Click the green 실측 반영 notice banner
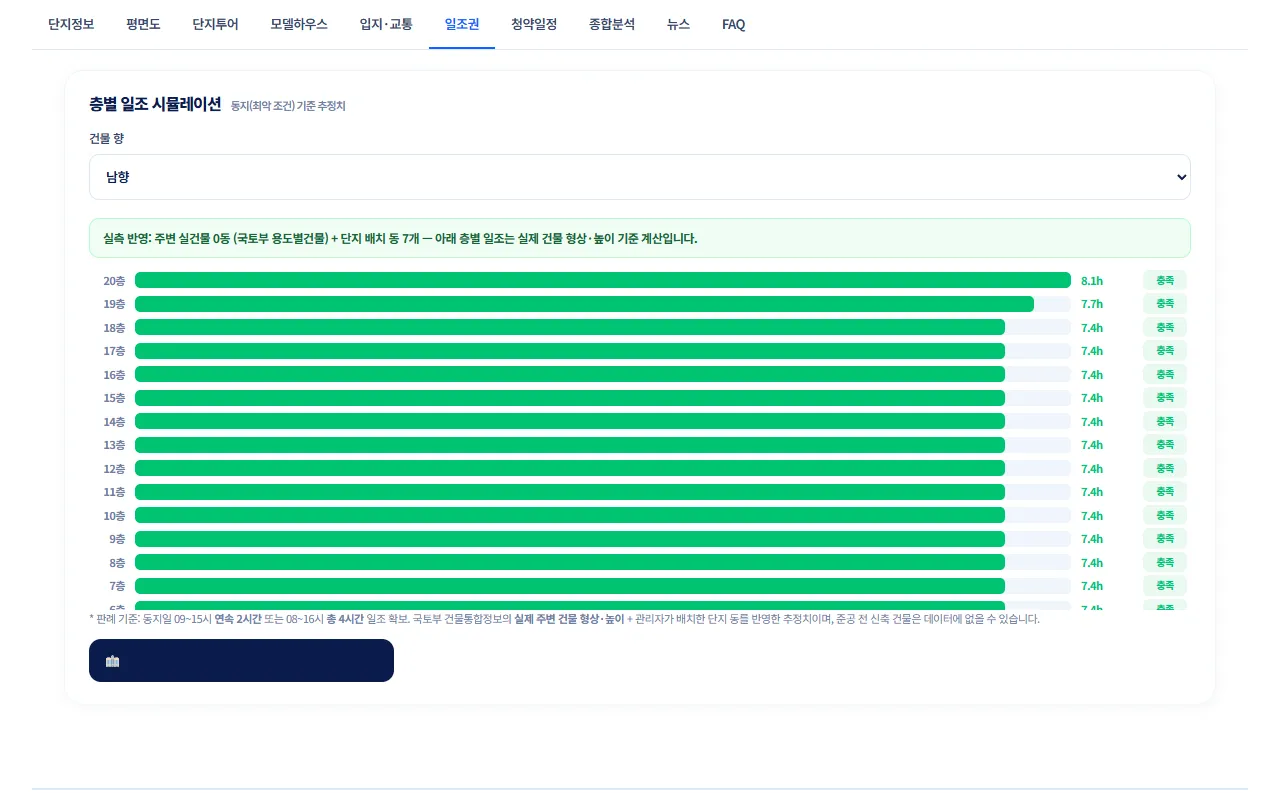 tap(640, 238)
